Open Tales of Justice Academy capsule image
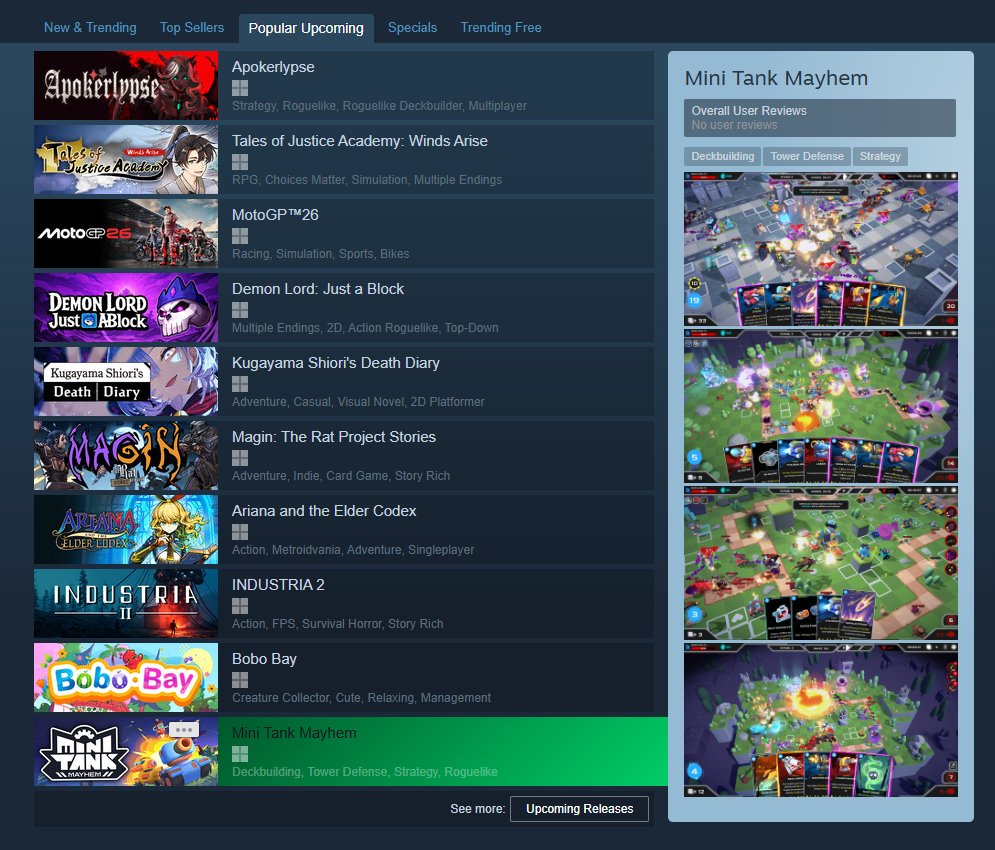The width and height of the screenshot is (995, 850). point(126,159)
